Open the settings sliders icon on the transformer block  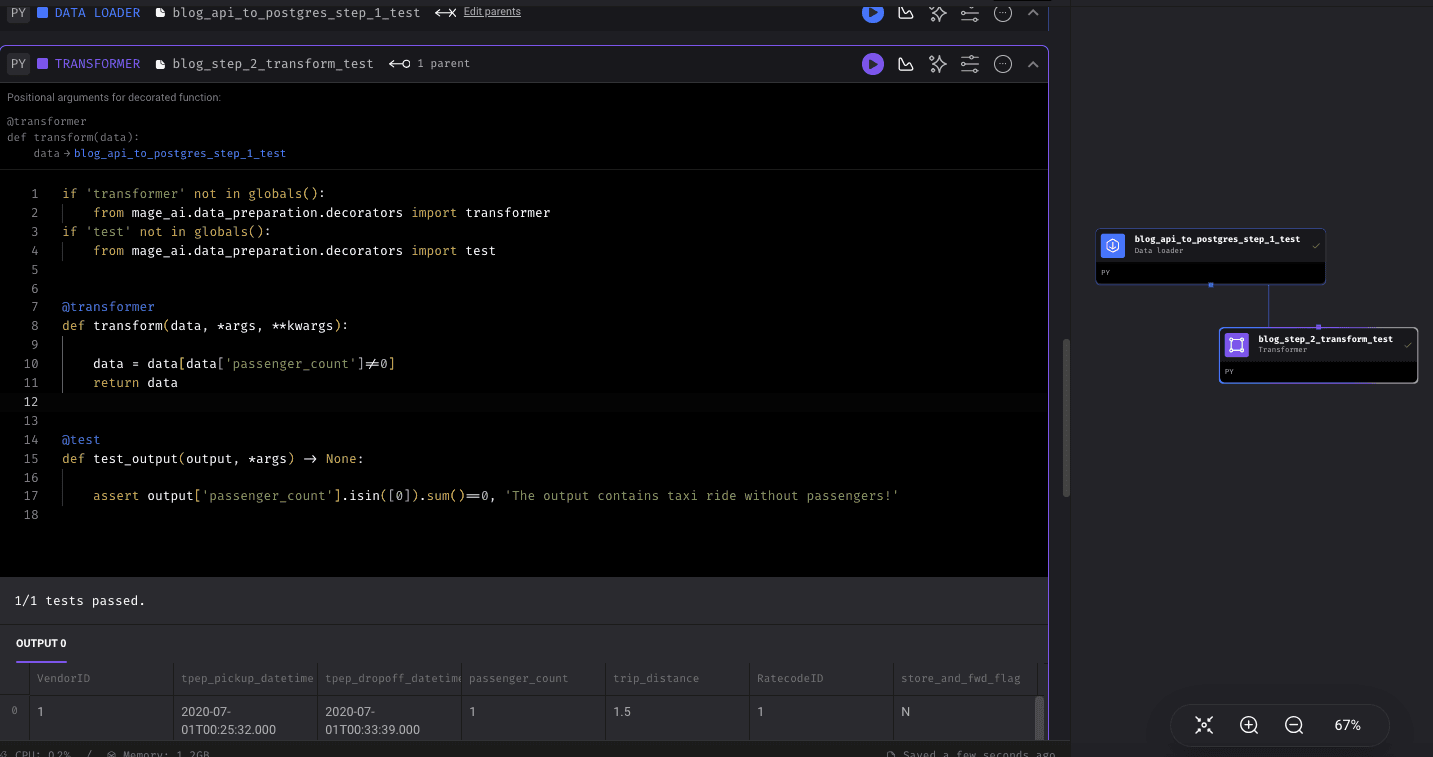[x=969, y=64]
